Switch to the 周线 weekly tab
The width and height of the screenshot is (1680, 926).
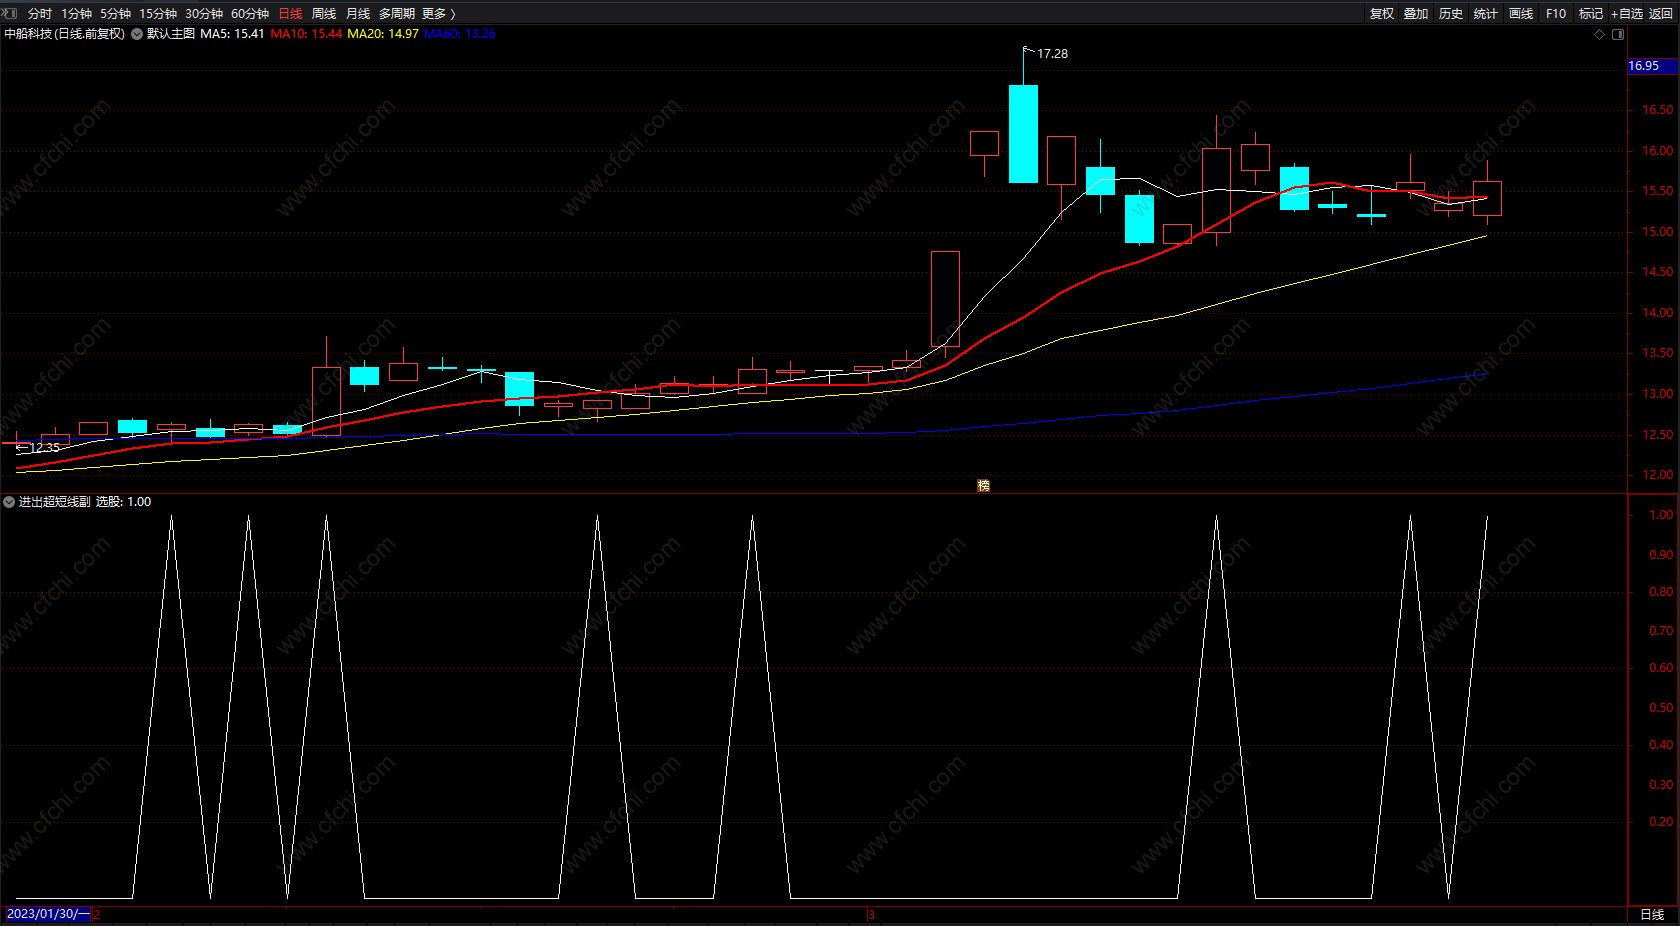pyautogui.click(x=324, y=13)
